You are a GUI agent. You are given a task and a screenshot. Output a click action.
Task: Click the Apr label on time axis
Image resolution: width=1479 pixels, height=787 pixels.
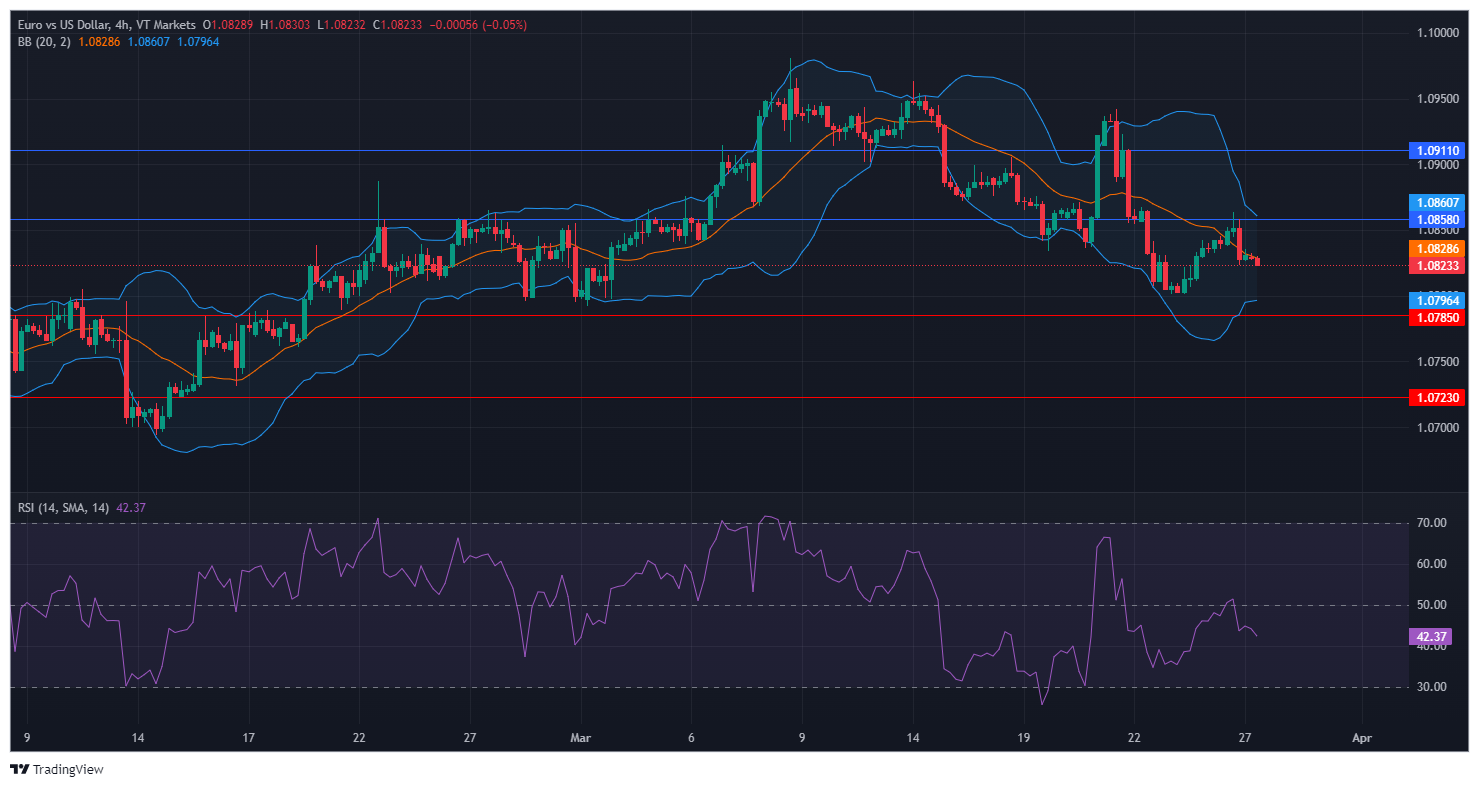[x=1359, y=738]
